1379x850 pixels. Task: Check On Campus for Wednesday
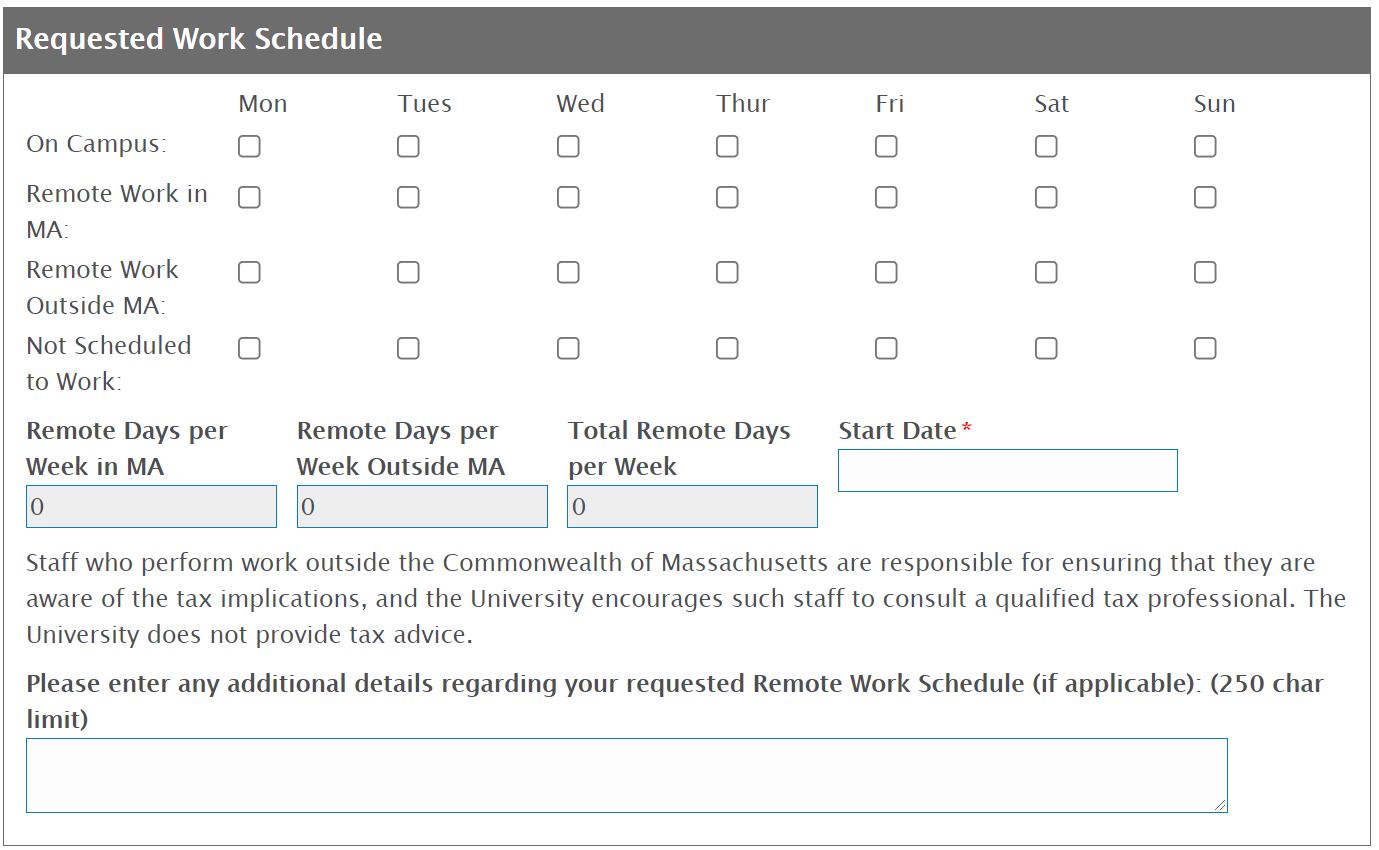(x=568, y=147)
